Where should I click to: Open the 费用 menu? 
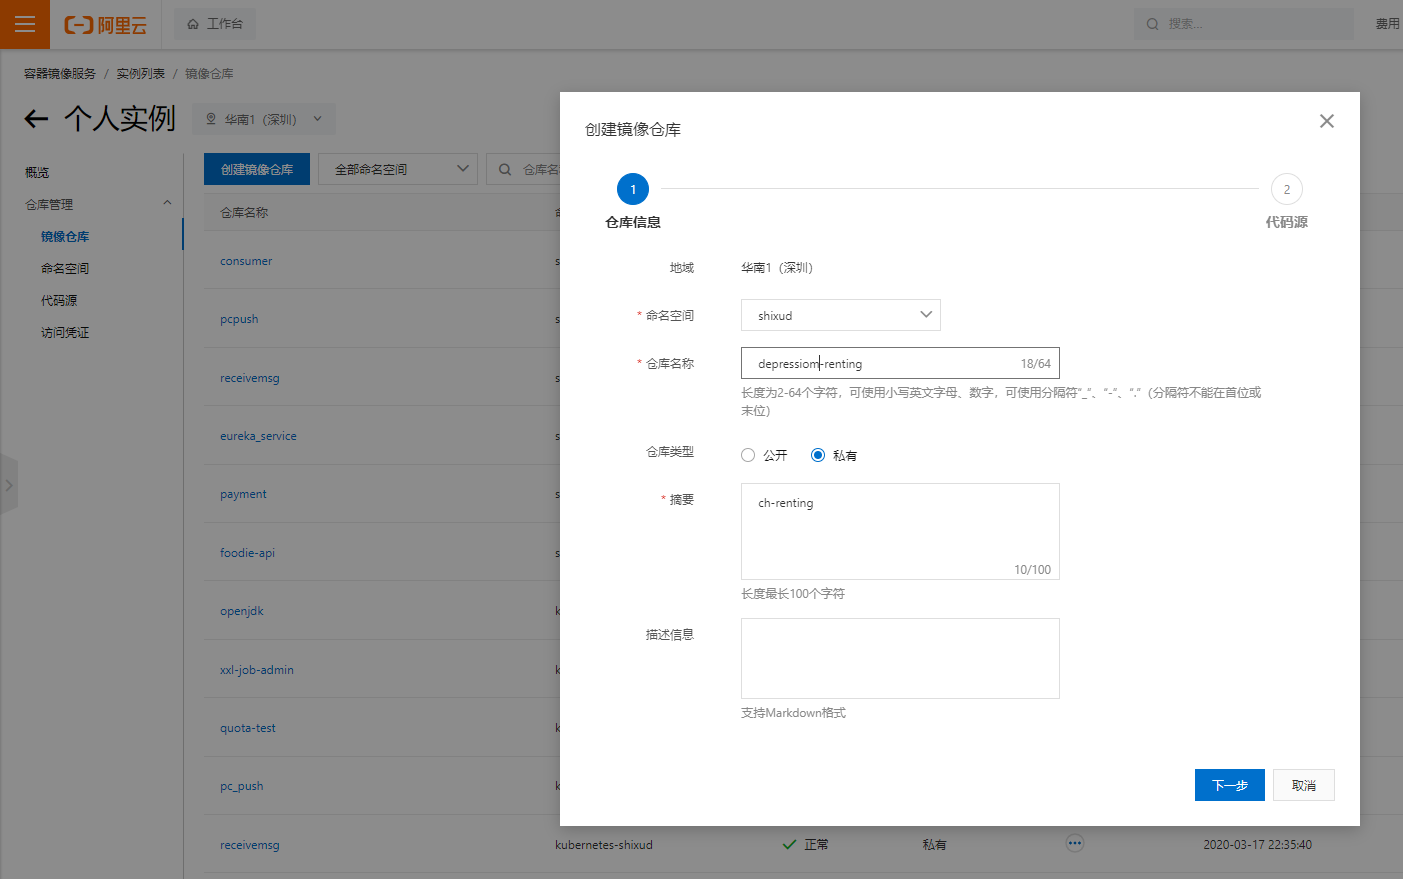coord(1388,24)
